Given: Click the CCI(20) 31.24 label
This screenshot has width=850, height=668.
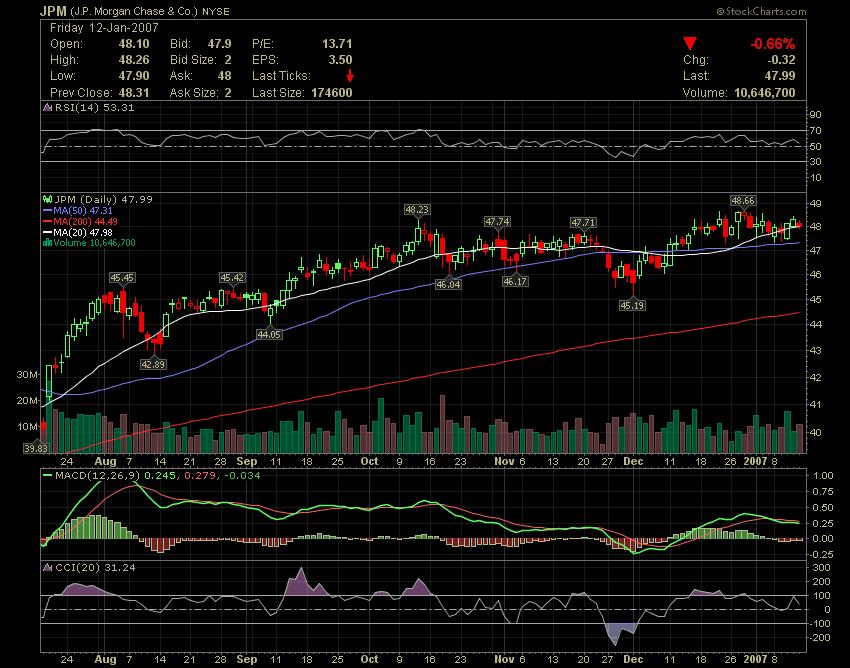Looking at the screenshot, I should [x=95, y=567].
